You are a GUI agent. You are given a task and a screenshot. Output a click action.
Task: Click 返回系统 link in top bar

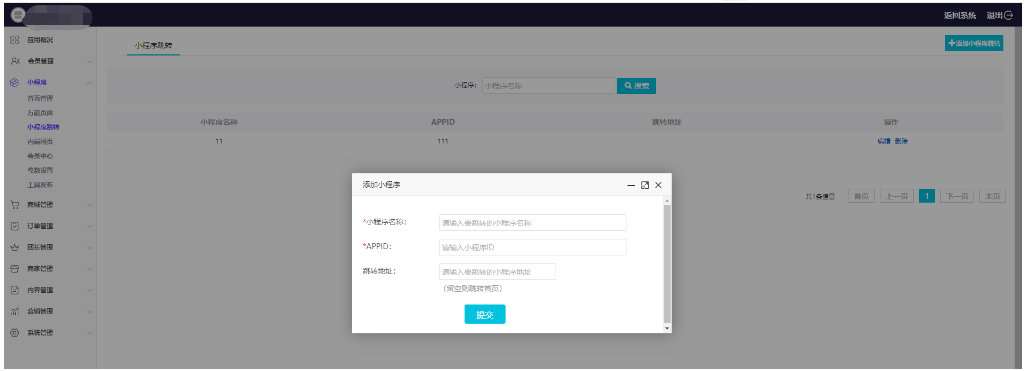[x=960, y=16]
